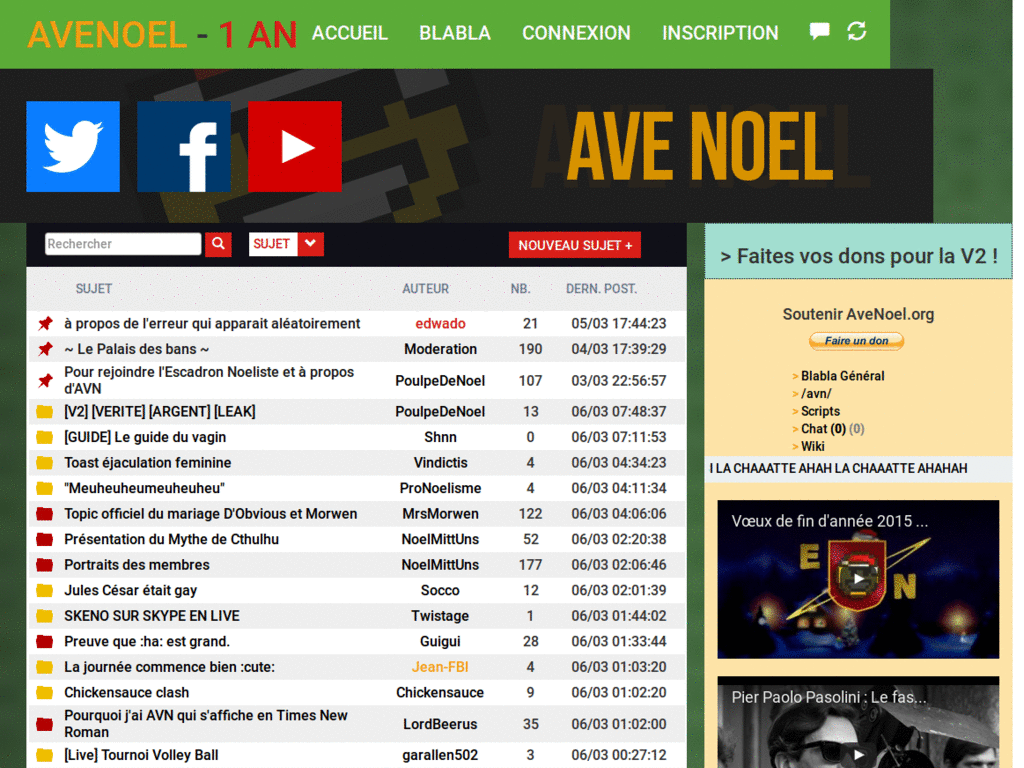The width and height of the screenshot is (1024, 768).
Task: Click the refresh sync icon in header
Action: (x=857, y=31)
